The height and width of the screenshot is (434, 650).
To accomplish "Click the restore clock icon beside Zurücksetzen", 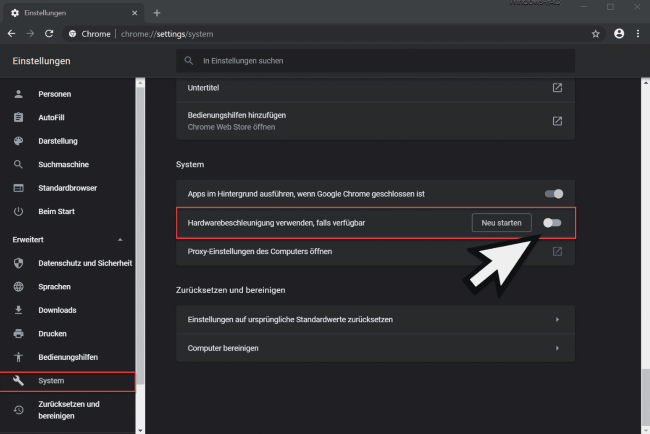I will click(x=18, y=410).
